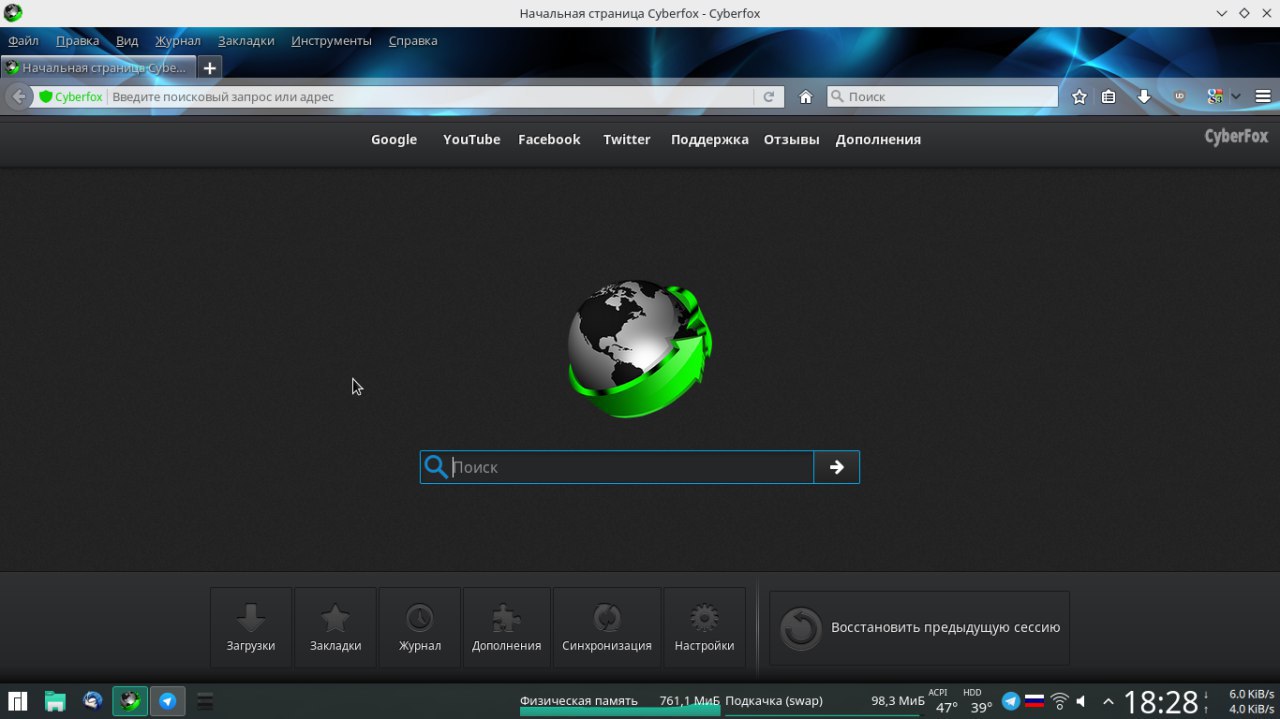The height and width of the screenshot is (719, 1280).
Task: Open the Инструменты menu
Action: [x=331, y=41]
